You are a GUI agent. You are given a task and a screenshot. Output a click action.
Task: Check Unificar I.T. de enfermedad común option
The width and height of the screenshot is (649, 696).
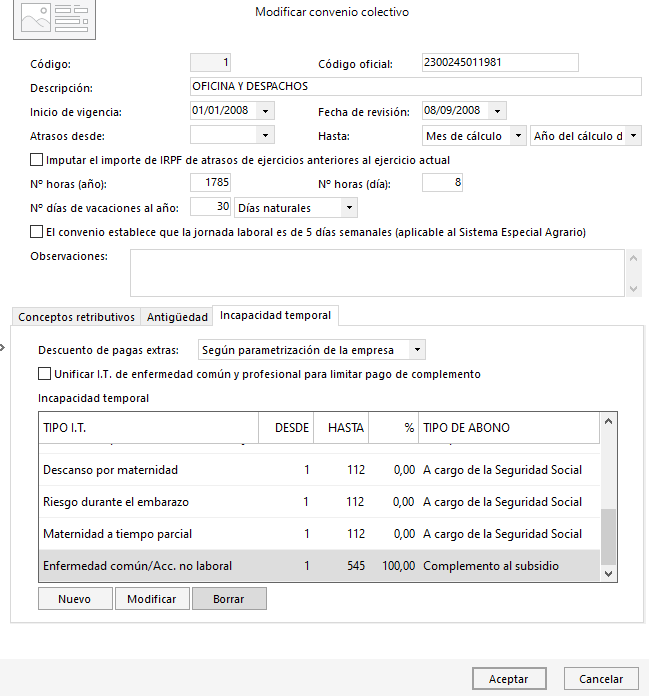[44, 374]
